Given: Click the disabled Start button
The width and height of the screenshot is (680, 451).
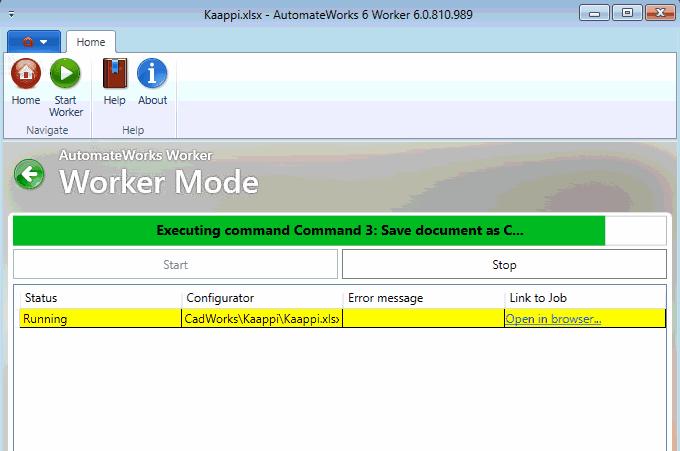Looking at the screenshot, I should click(175, 265).
